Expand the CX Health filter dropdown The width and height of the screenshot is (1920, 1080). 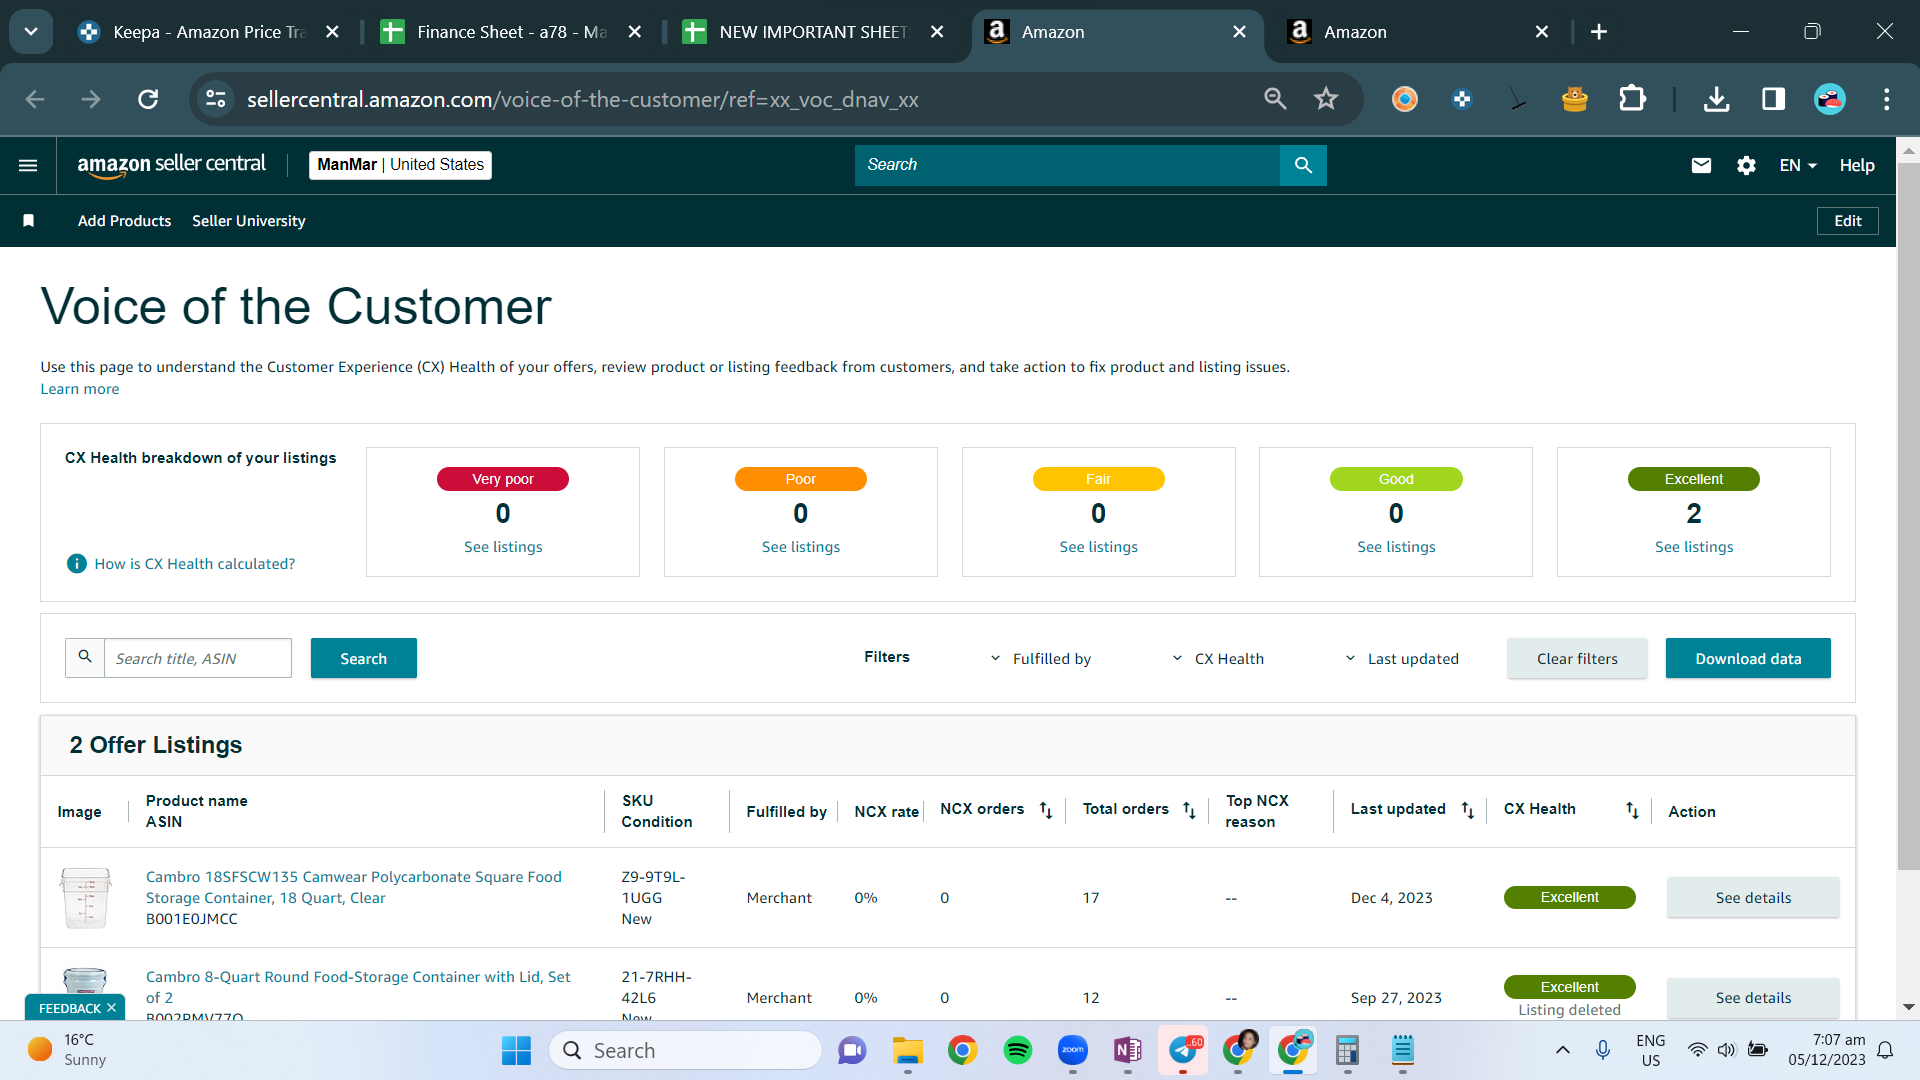click(x=1218, y=659)
